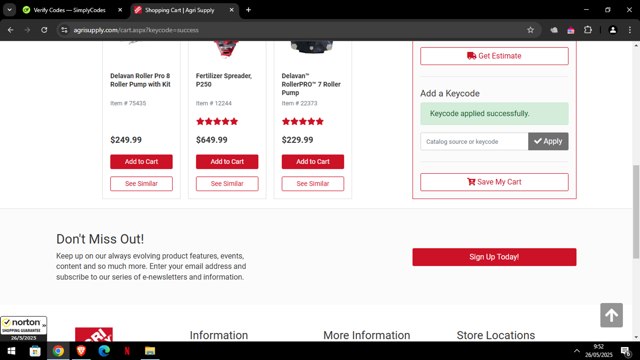Viewport: 640px width, 360px height.
Task: Focus the catalog source or keycode field
Action: click(474, 141)
